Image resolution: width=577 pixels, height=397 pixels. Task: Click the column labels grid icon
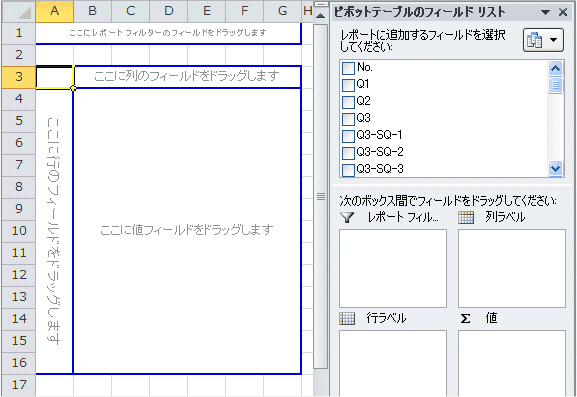click(x=466, y=217)
